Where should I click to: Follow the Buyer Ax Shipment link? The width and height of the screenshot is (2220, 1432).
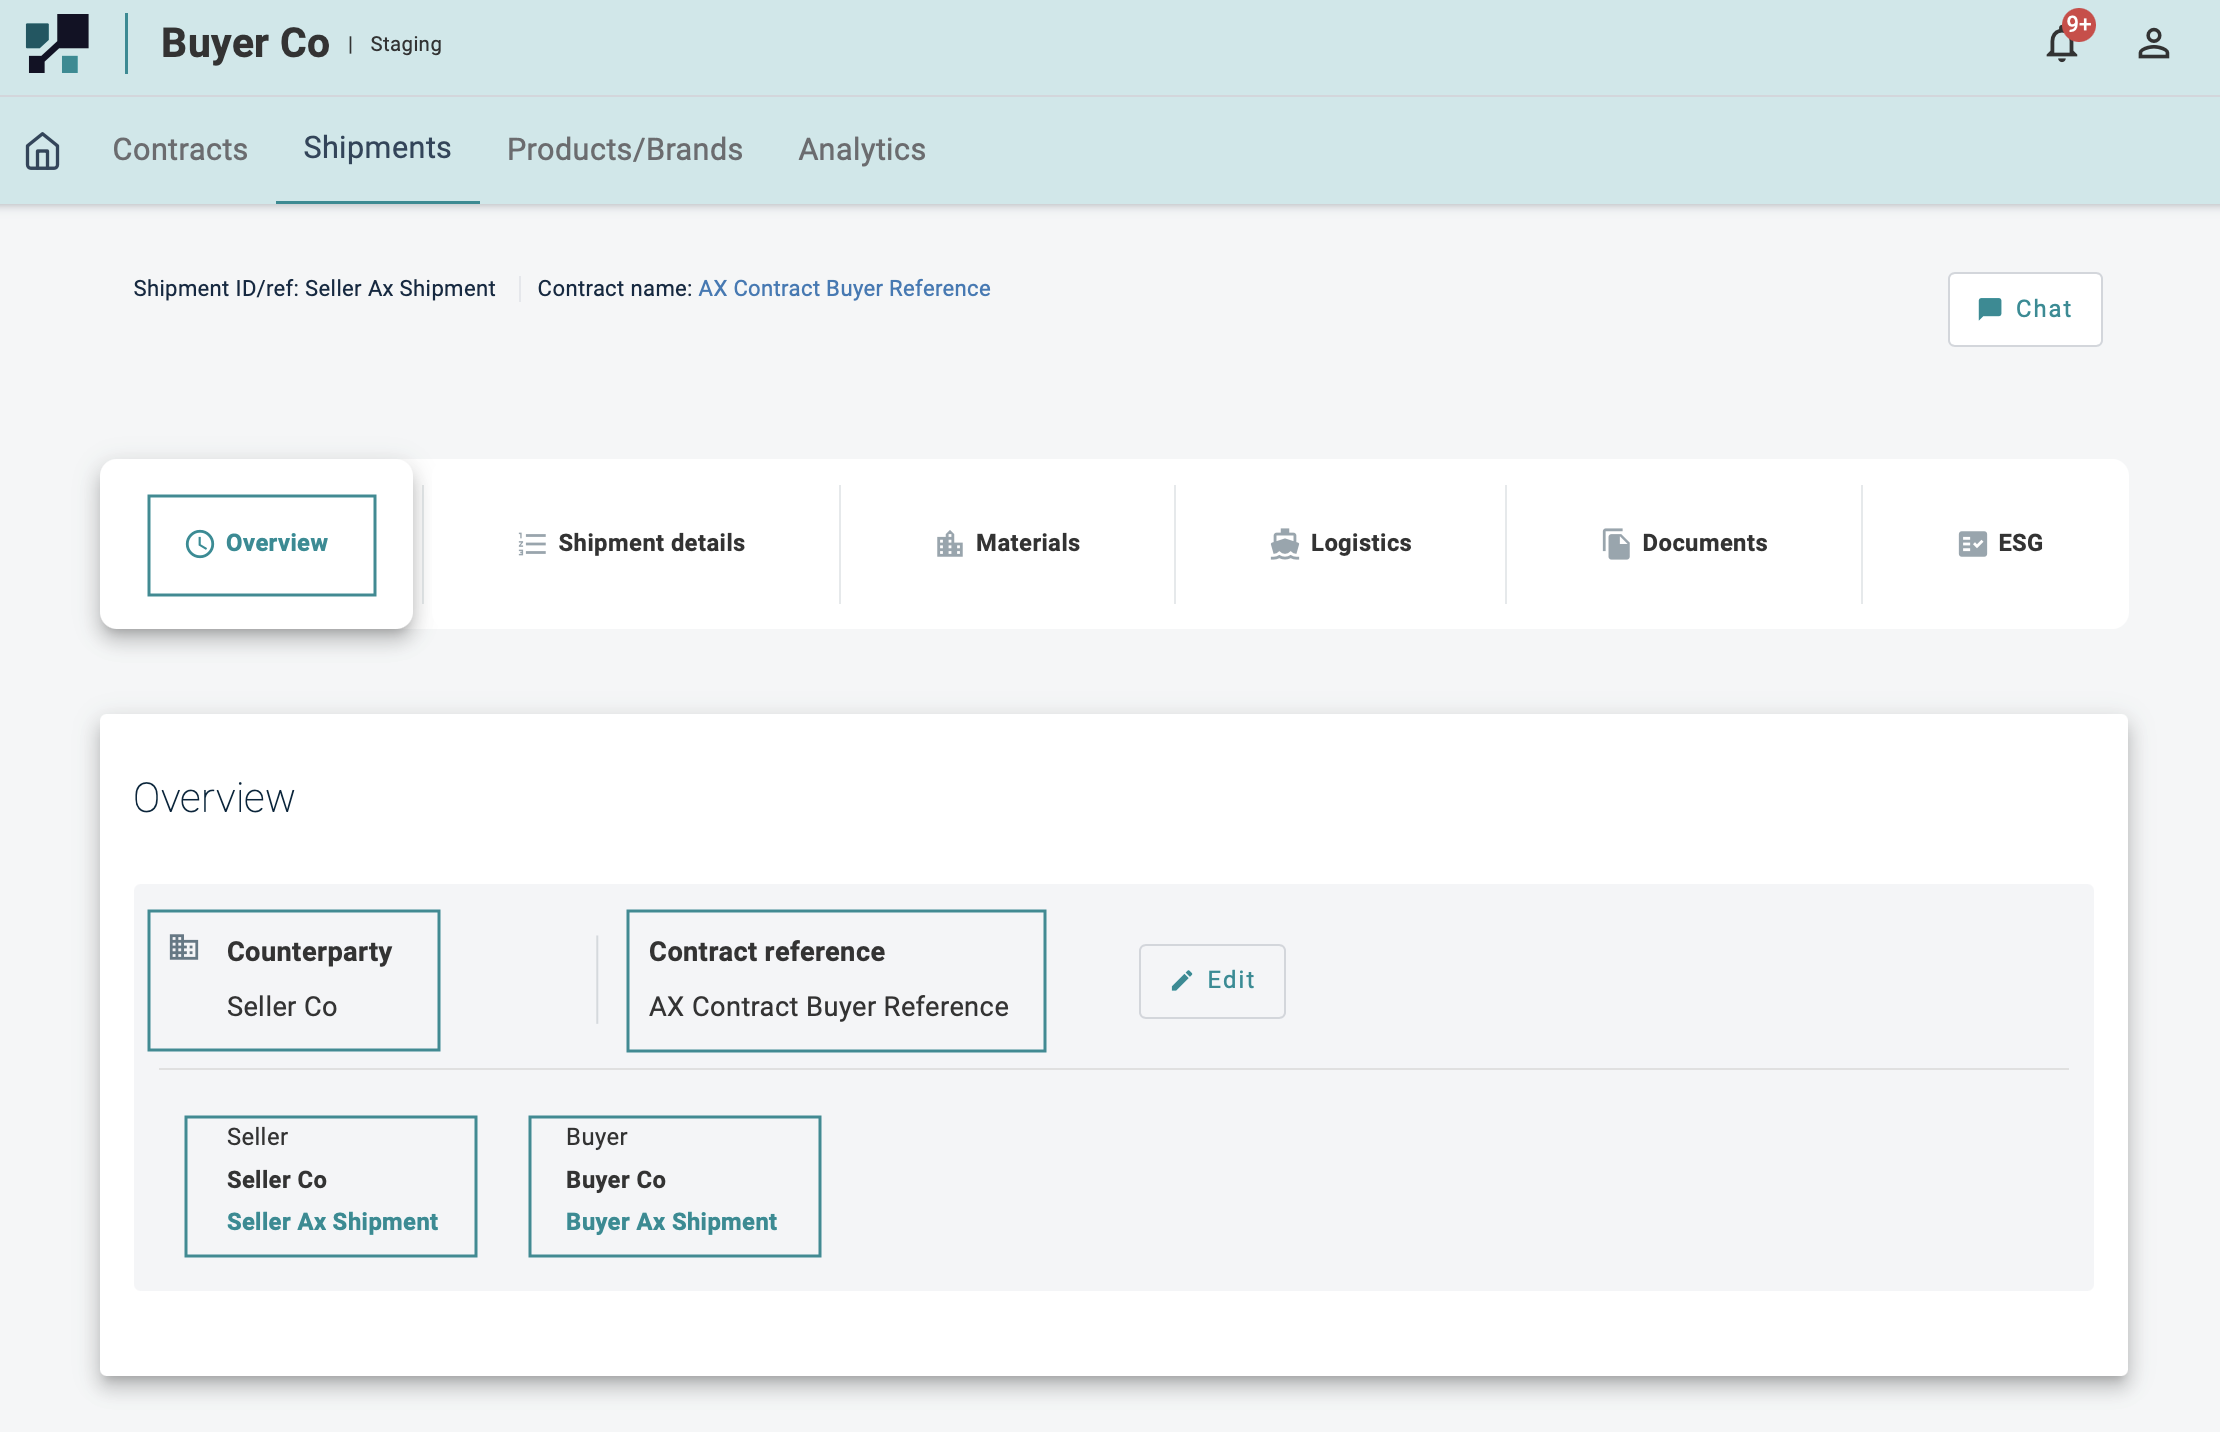671,1222
